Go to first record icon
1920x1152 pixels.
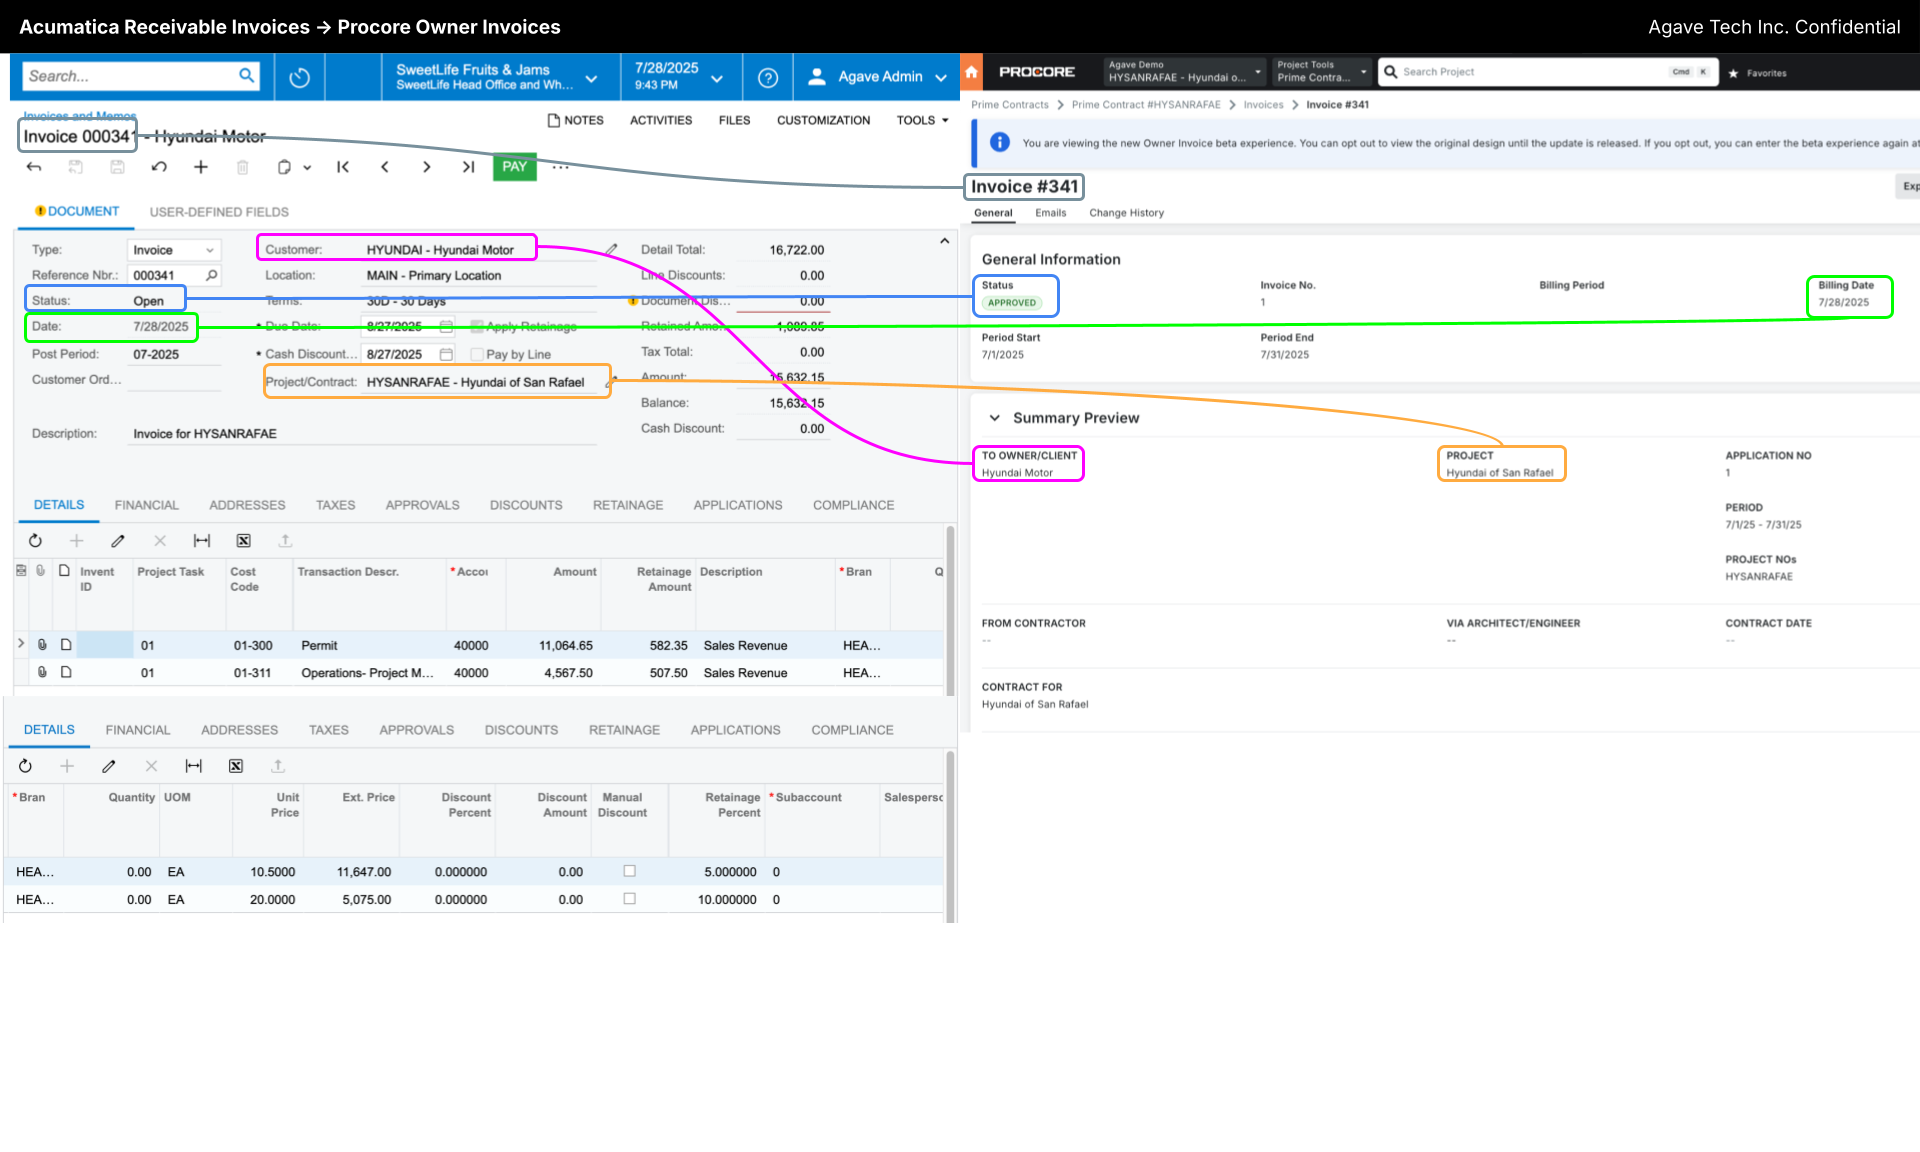pos(343,167)
